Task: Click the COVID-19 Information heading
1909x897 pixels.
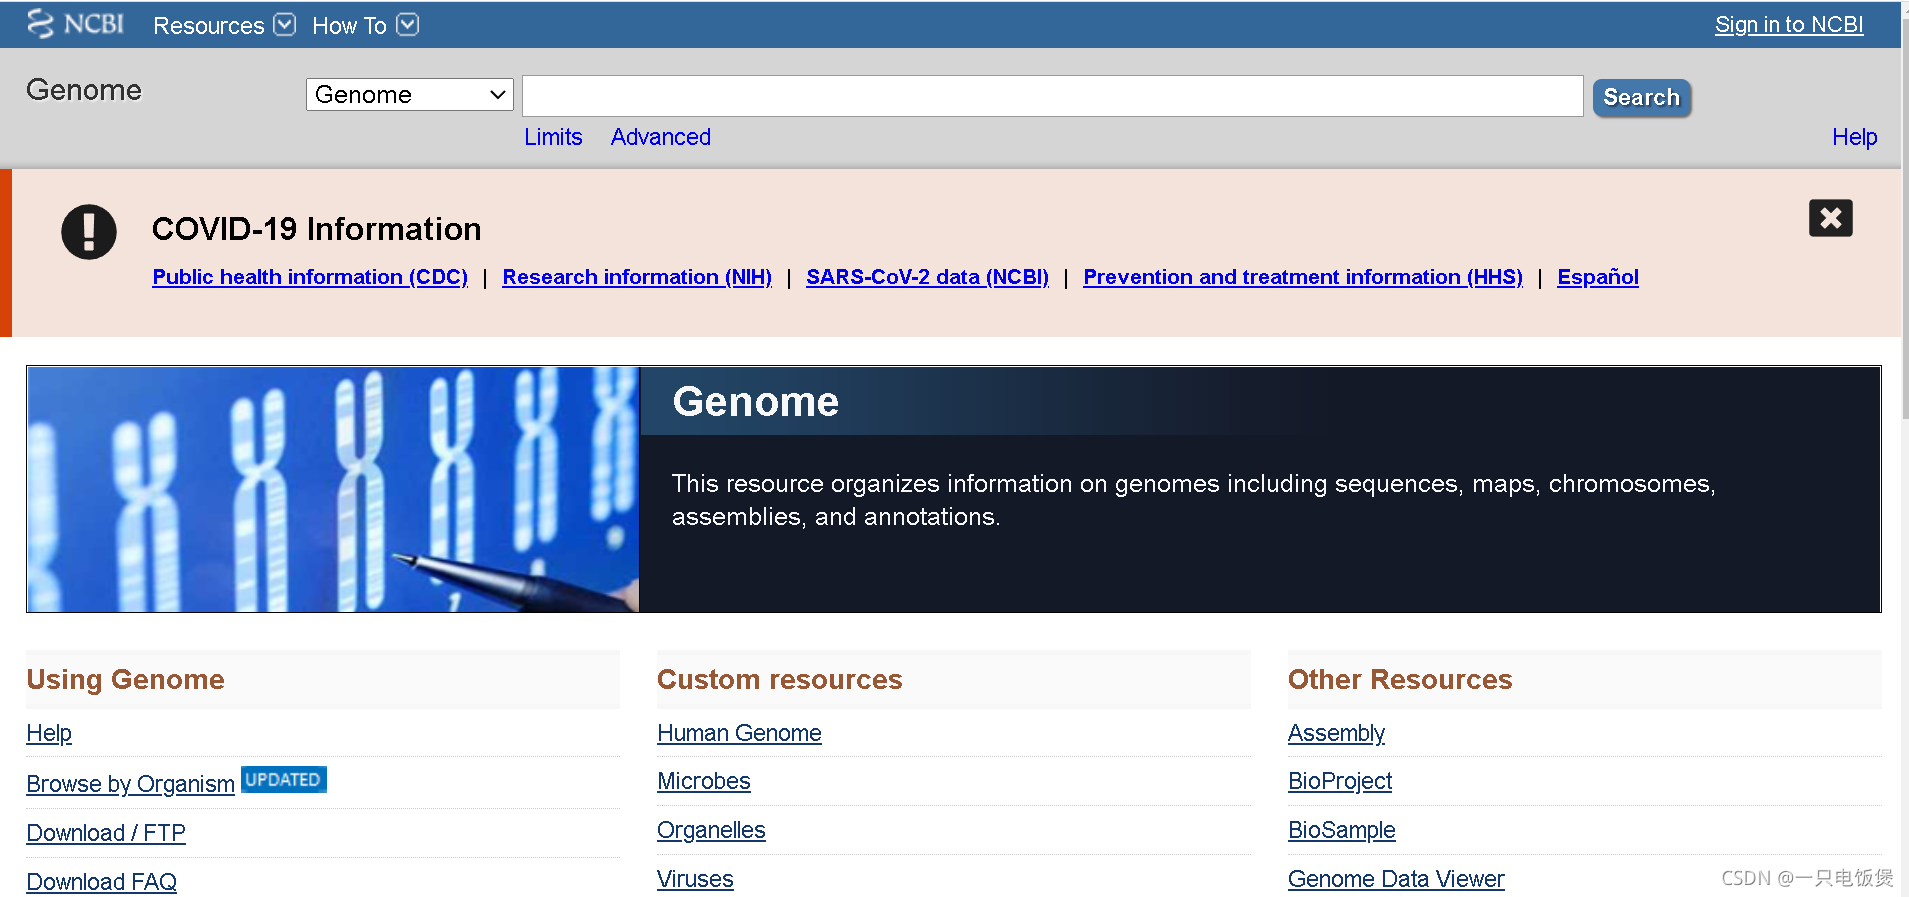Action: point(316,229)
